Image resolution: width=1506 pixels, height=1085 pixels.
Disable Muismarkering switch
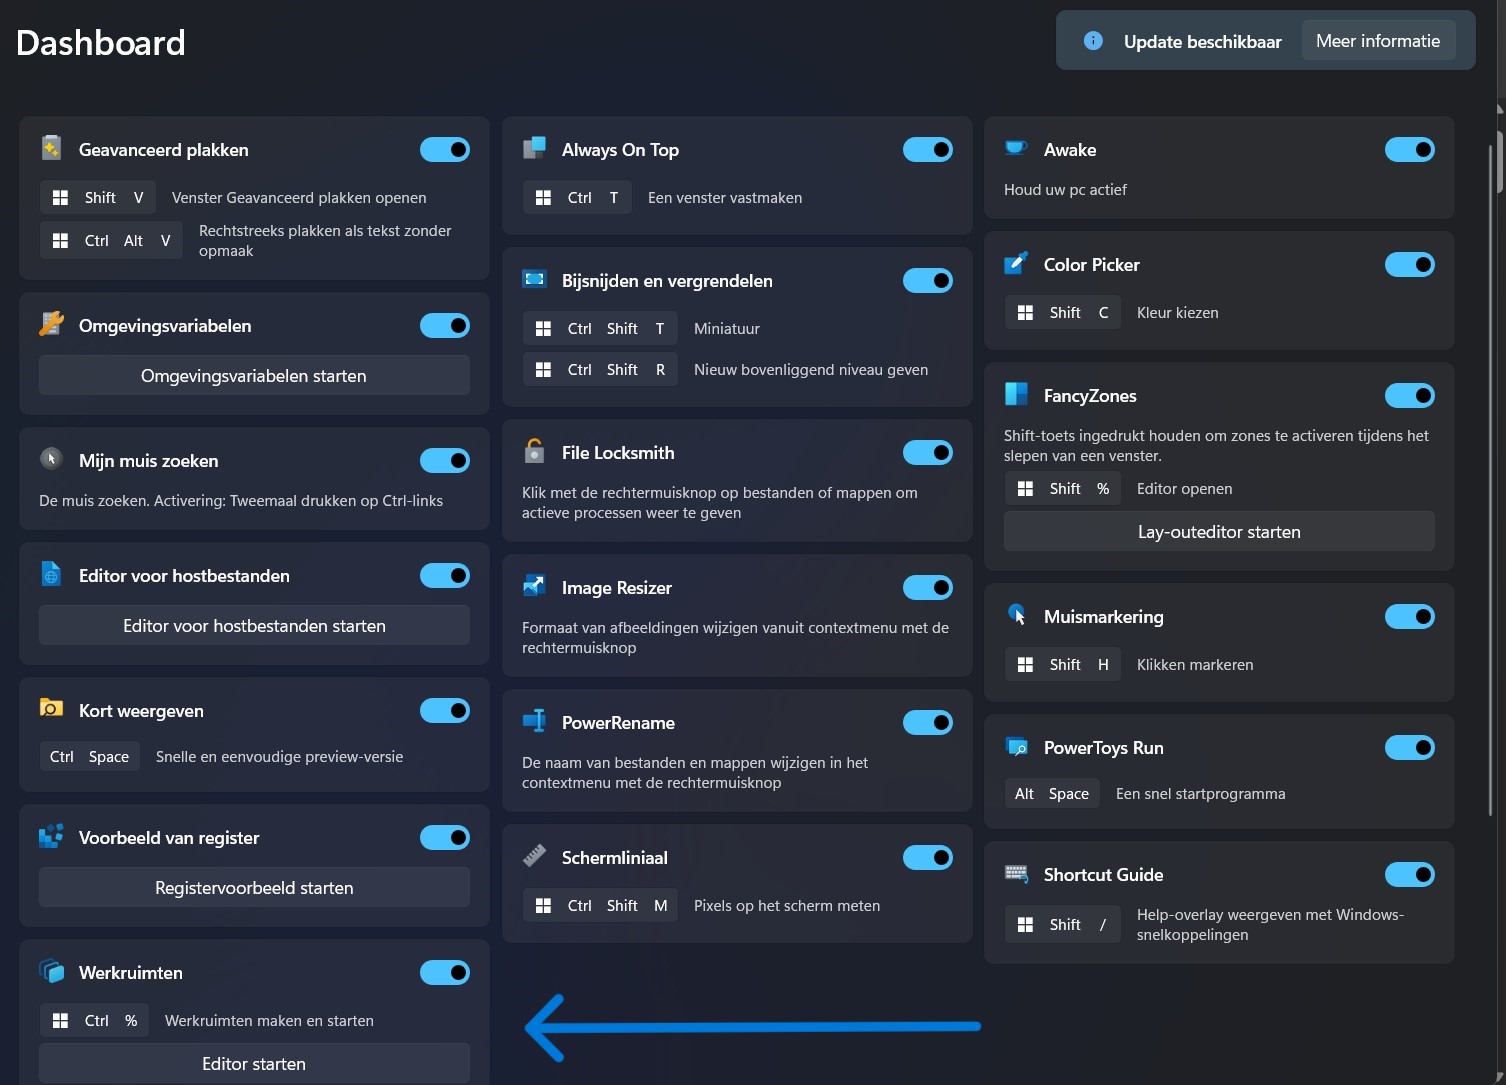coord(1410,616)
